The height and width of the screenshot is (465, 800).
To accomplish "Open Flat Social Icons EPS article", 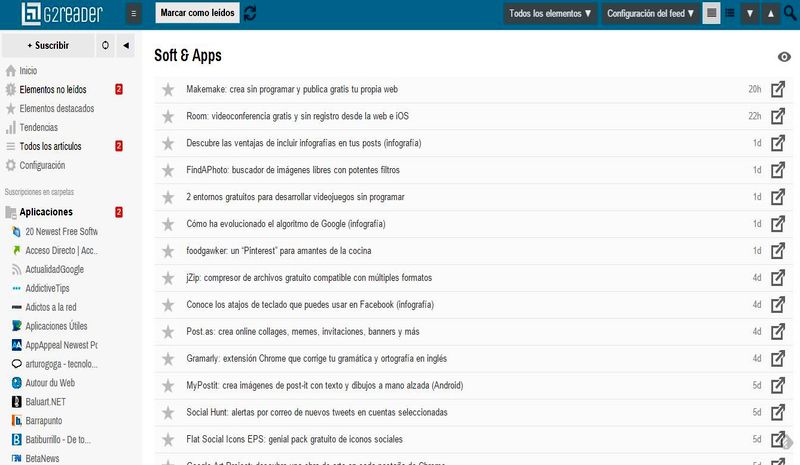I will coord(294,439).
